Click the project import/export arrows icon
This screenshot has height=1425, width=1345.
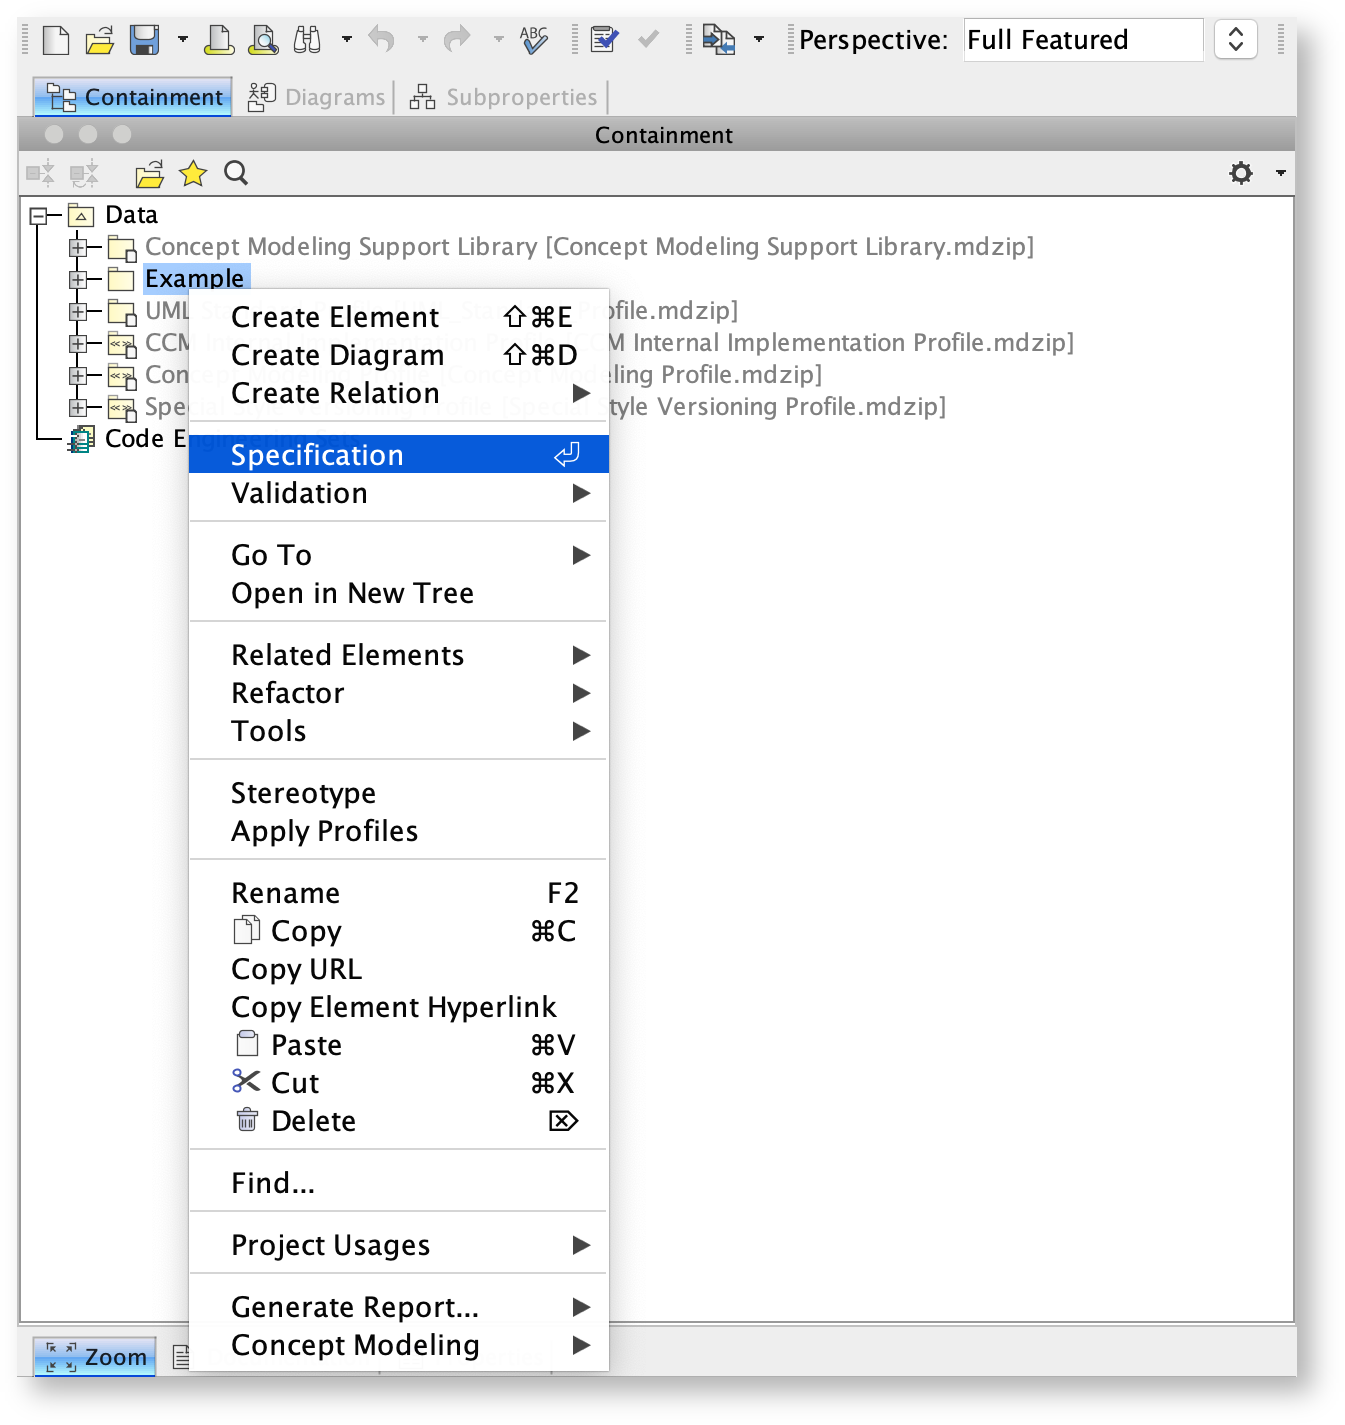tap(718, 40)
